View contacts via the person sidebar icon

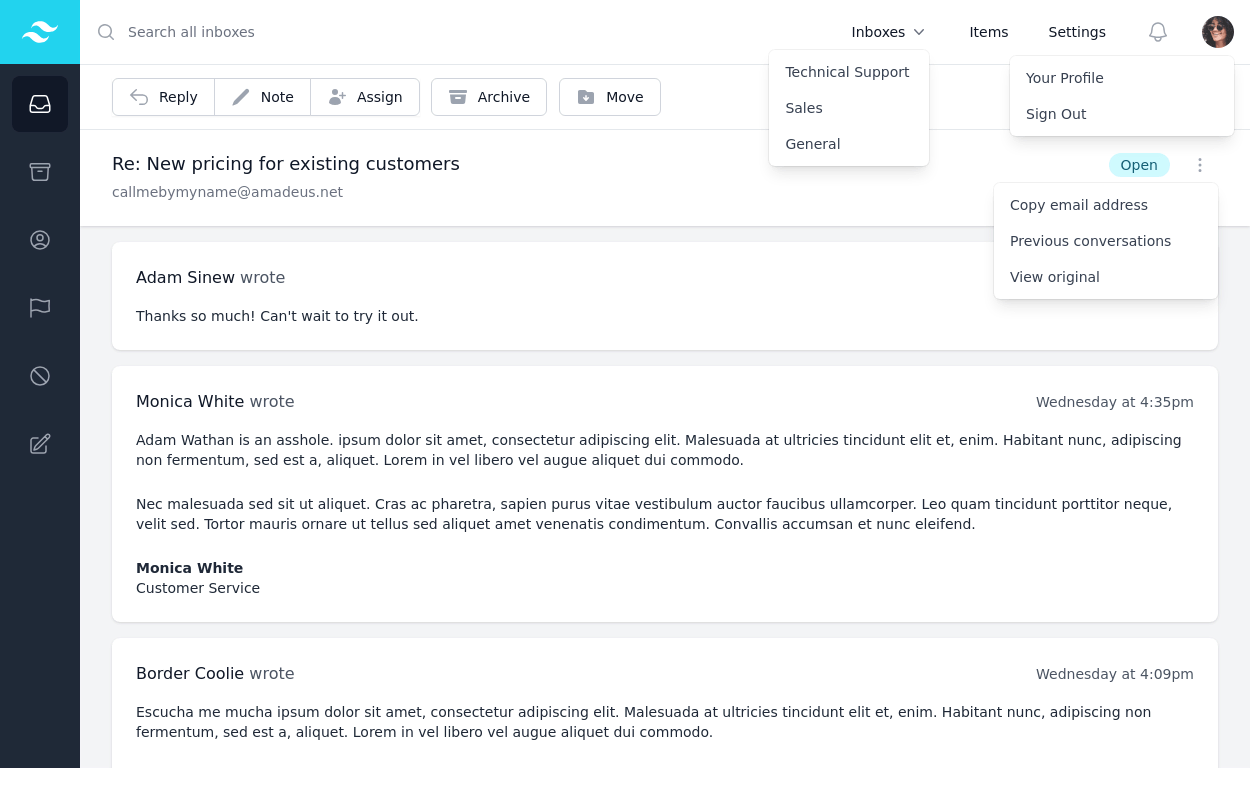[40, 240]
